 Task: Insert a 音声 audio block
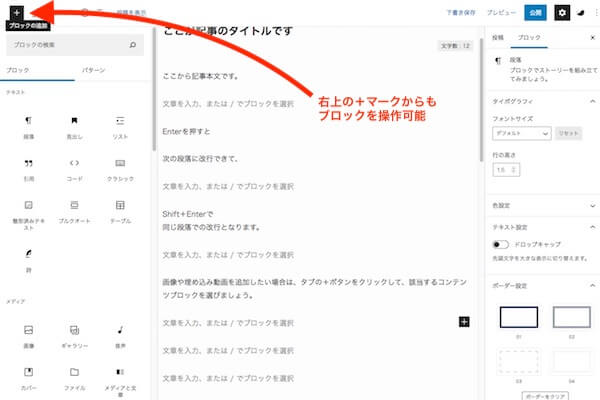point(120,337)
